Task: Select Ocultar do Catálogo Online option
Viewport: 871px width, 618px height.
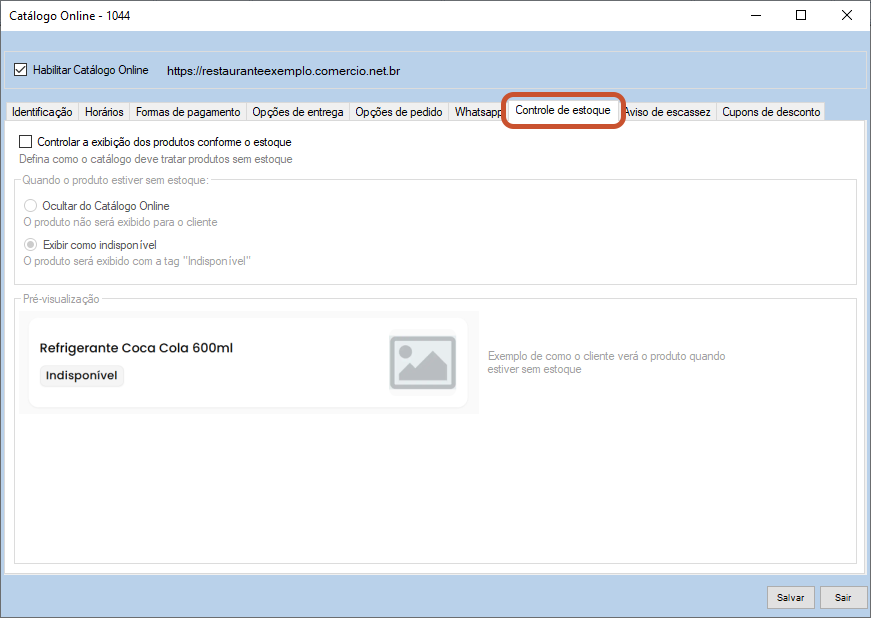Action: click(x=31, y=206)
